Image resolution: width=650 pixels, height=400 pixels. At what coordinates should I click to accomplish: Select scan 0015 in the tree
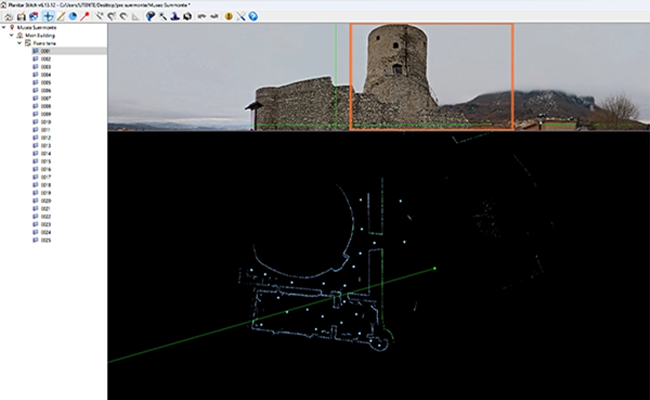click(x=46, y=161)
